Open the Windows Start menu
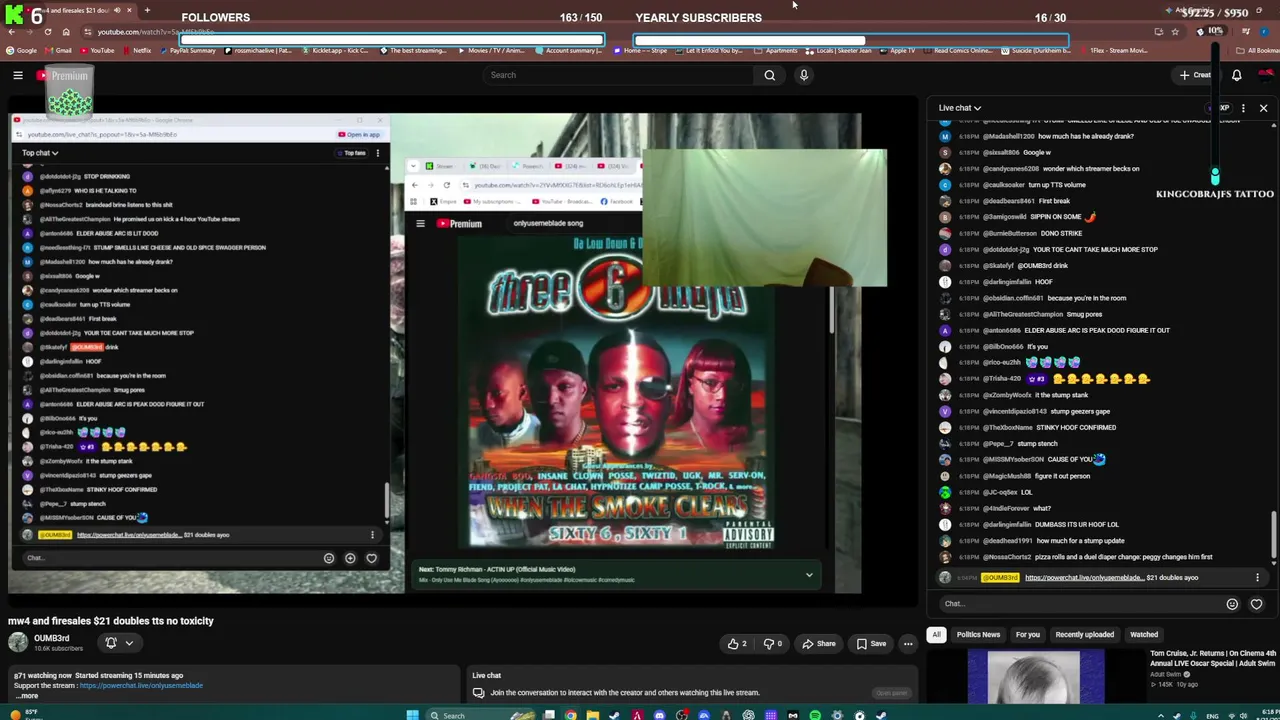The image size is (1280, 720). click(x=412, y=715)
